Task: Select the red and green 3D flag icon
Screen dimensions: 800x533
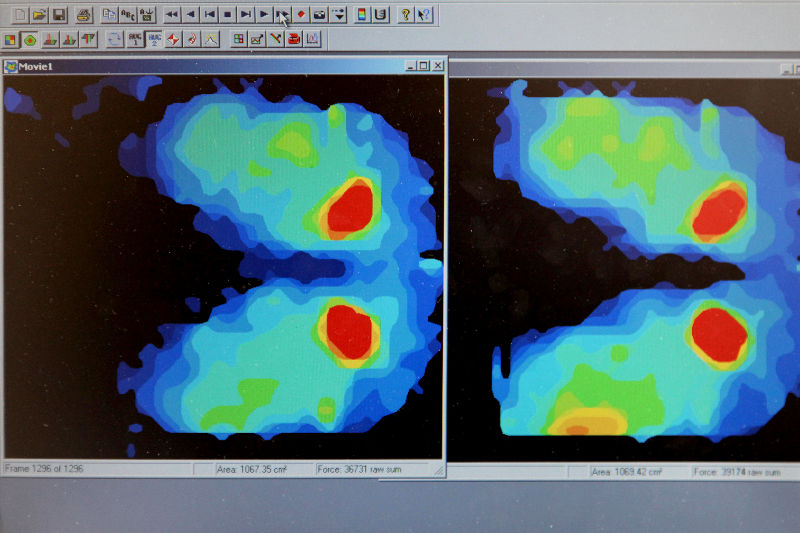Action: 89,39
